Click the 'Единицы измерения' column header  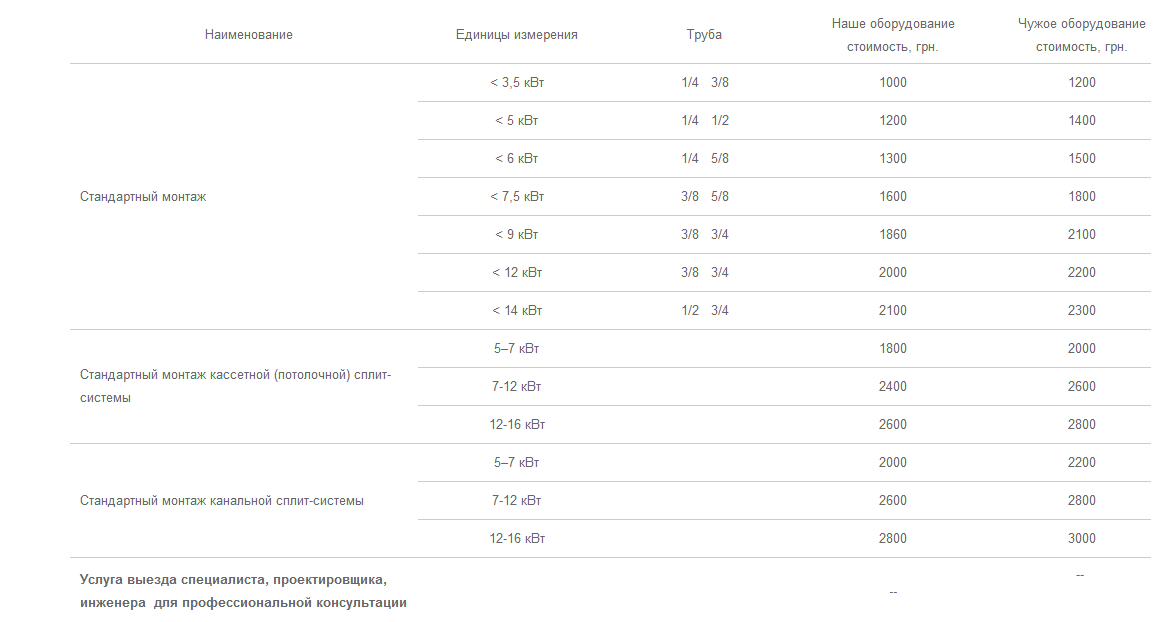[516, 35]
